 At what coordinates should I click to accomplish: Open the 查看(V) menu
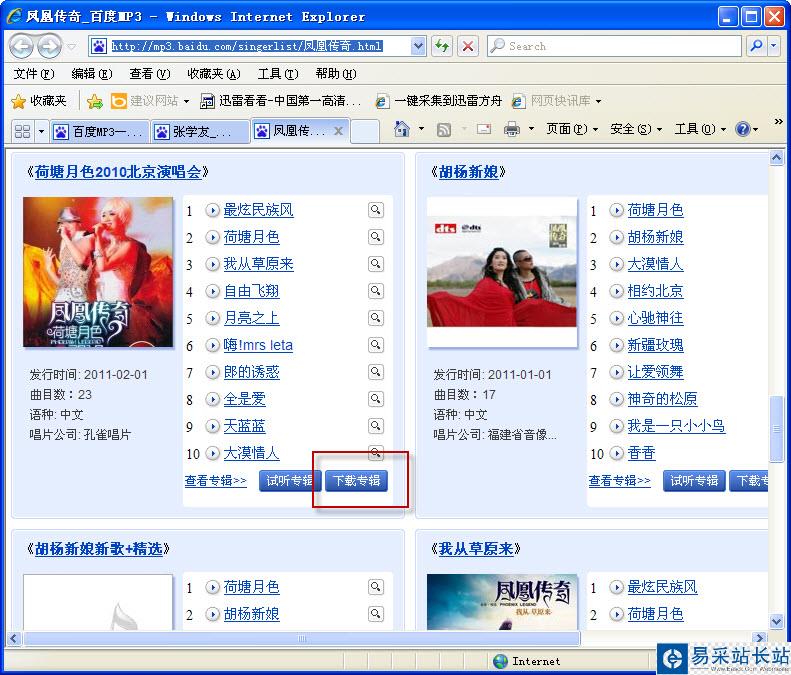tap(150, 74)
